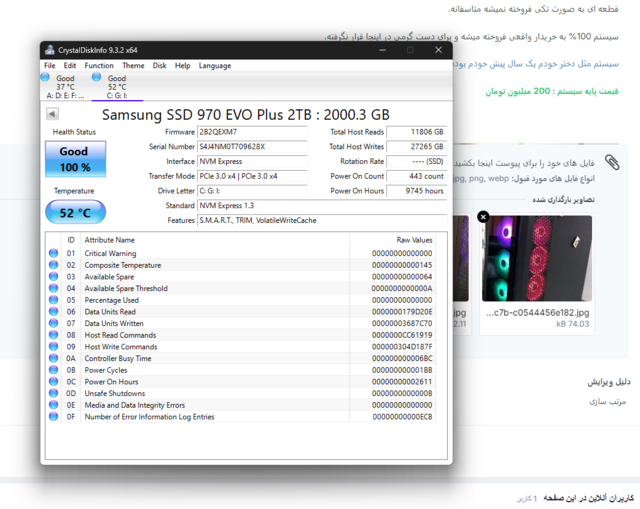Viewport: 640px width, 509px height.
Task: Open the File menu
Action: tap(50, 66)
